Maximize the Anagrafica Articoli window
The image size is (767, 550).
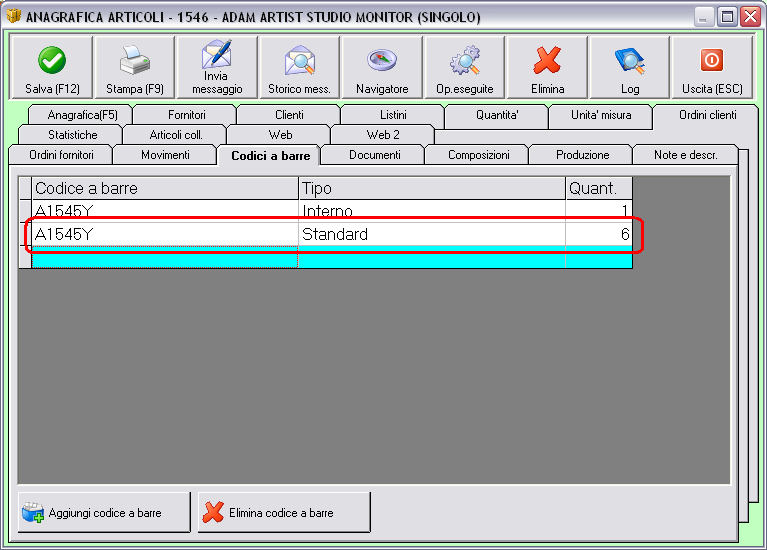pos(727,17)
